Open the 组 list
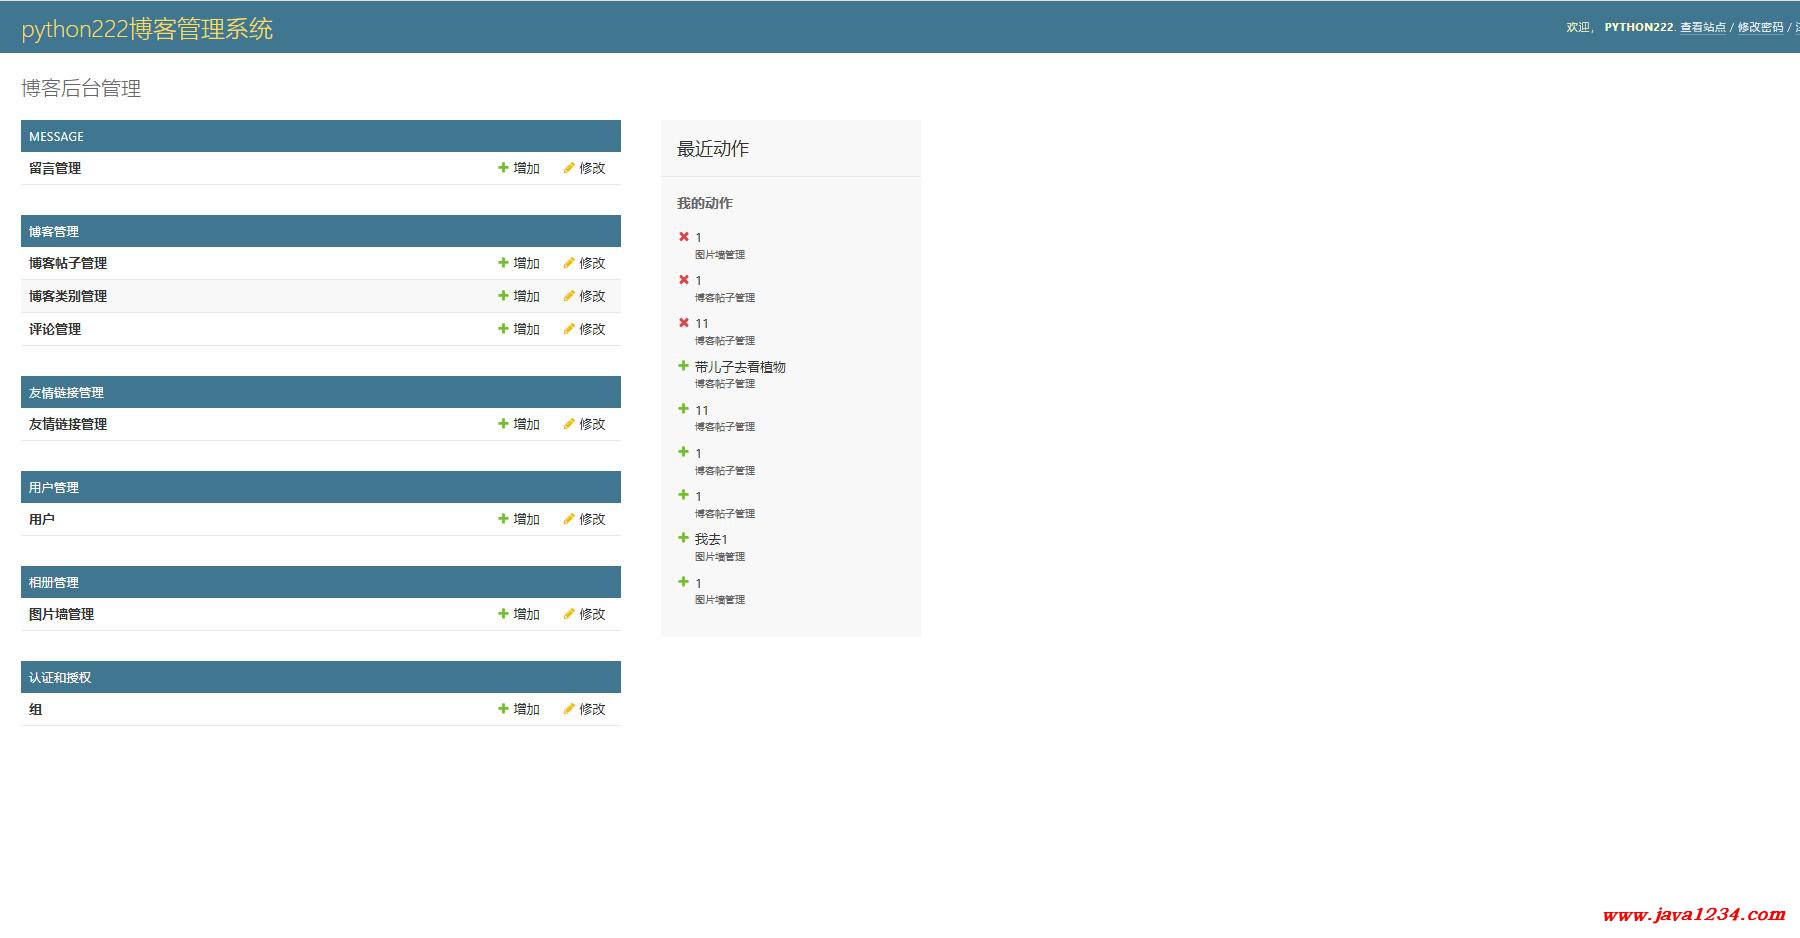The width and height of the screenshot is (1800, 938). pos(36,709)
